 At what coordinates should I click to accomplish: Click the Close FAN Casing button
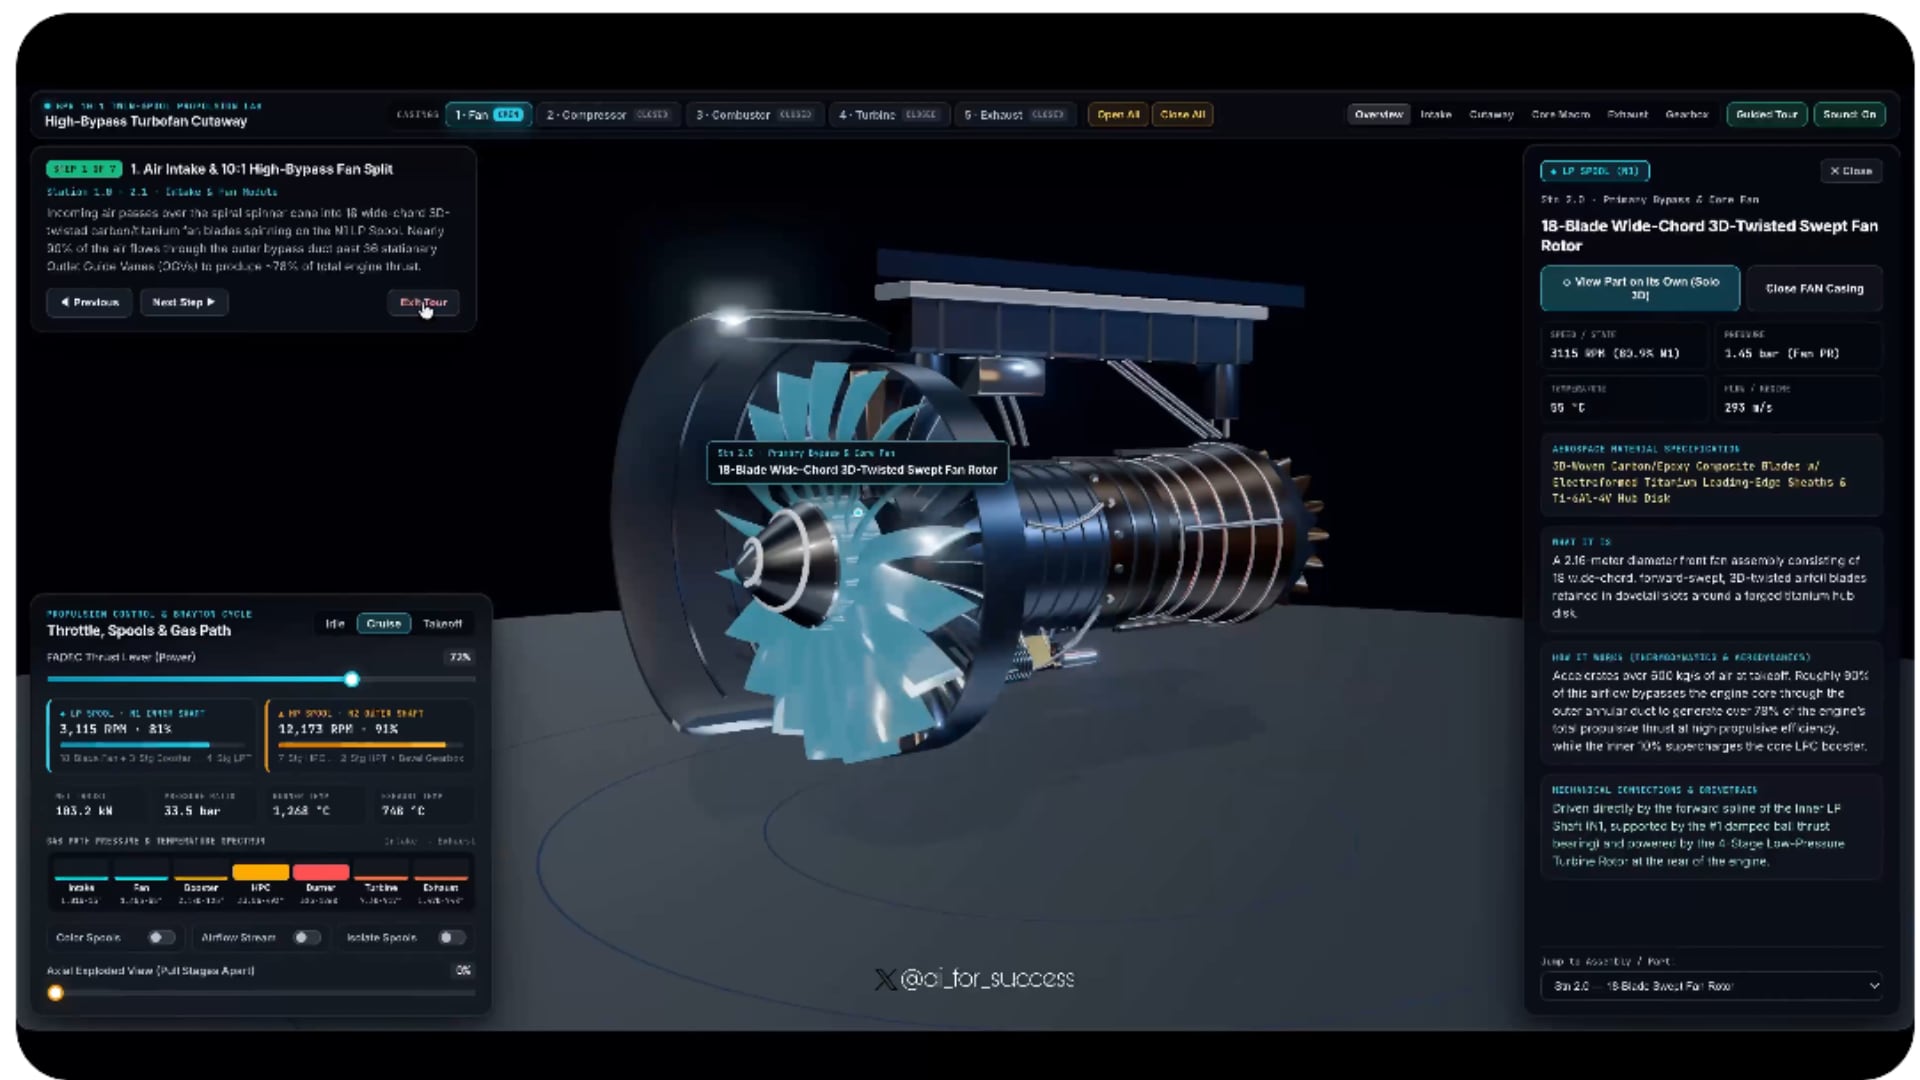pyautogui.click(x=1814, y=288)
